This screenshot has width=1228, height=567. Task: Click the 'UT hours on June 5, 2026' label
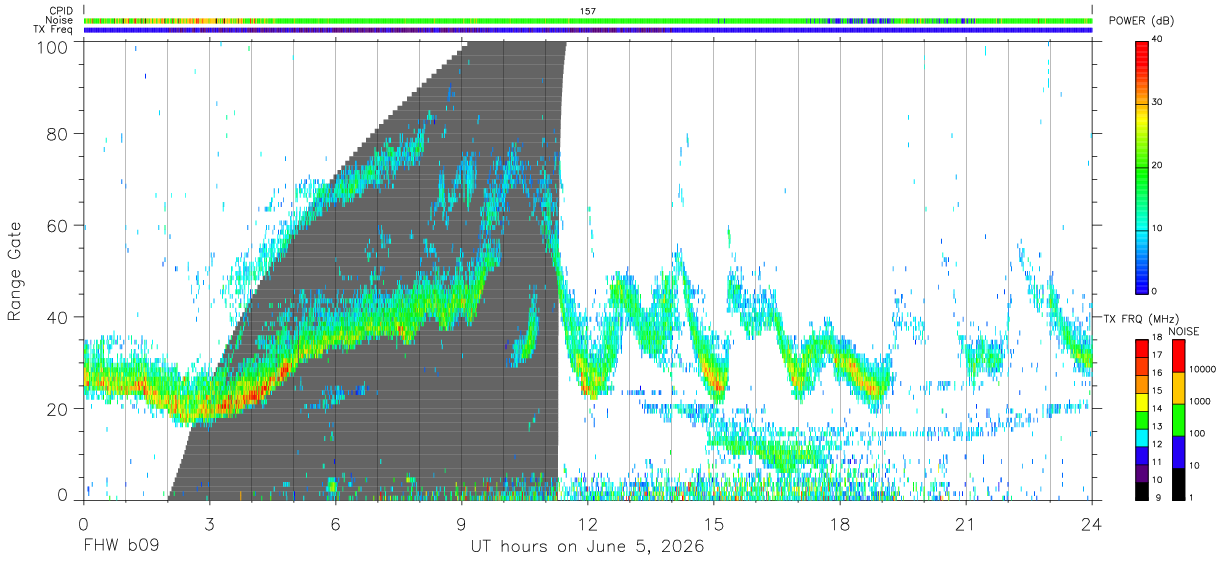pyautogui.click(x=588, y=547)
